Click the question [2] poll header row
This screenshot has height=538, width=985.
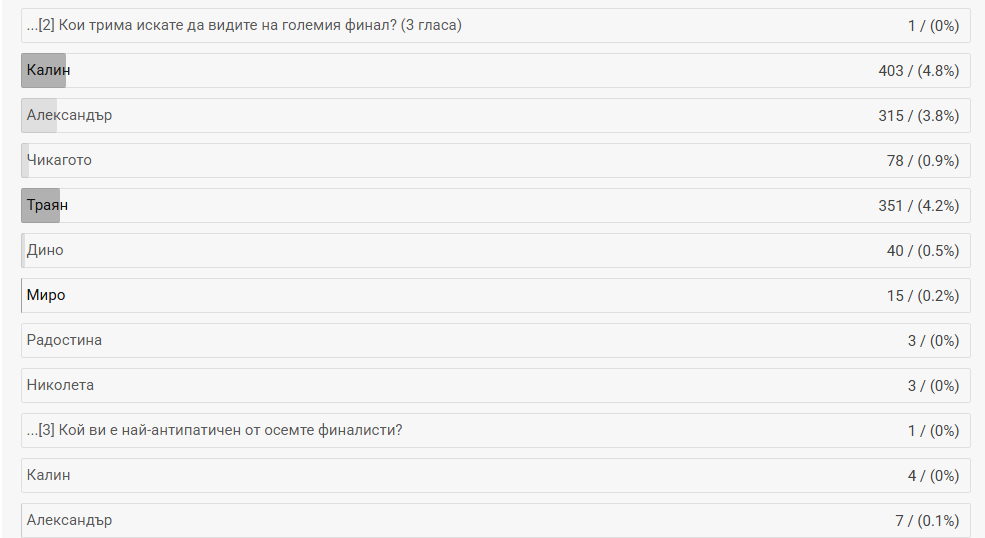[x=244, y=25]
